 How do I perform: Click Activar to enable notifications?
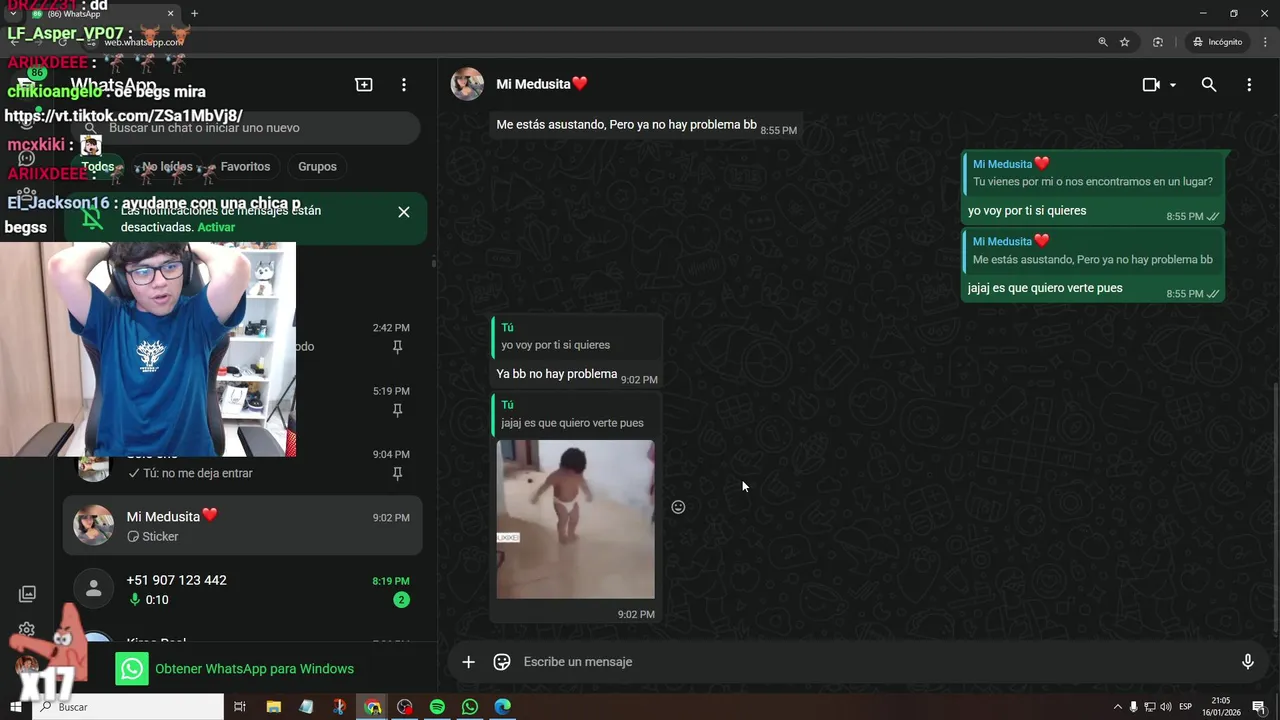[x=216, y=227]
